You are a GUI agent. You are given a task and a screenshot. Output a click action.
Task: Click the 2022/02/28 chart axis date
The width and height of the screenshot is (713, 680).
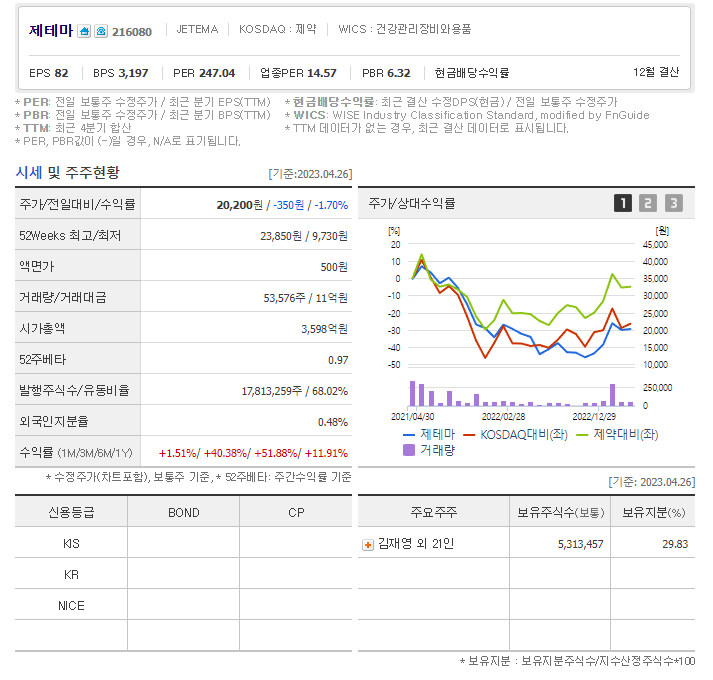[503, 417]
